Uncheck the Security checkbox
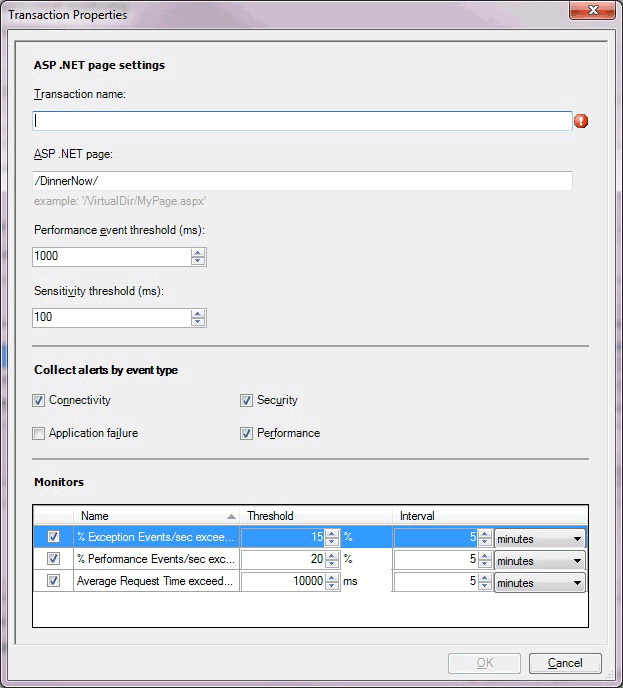The width and height of the screenshot is (623, 688). tap(246, 400)
